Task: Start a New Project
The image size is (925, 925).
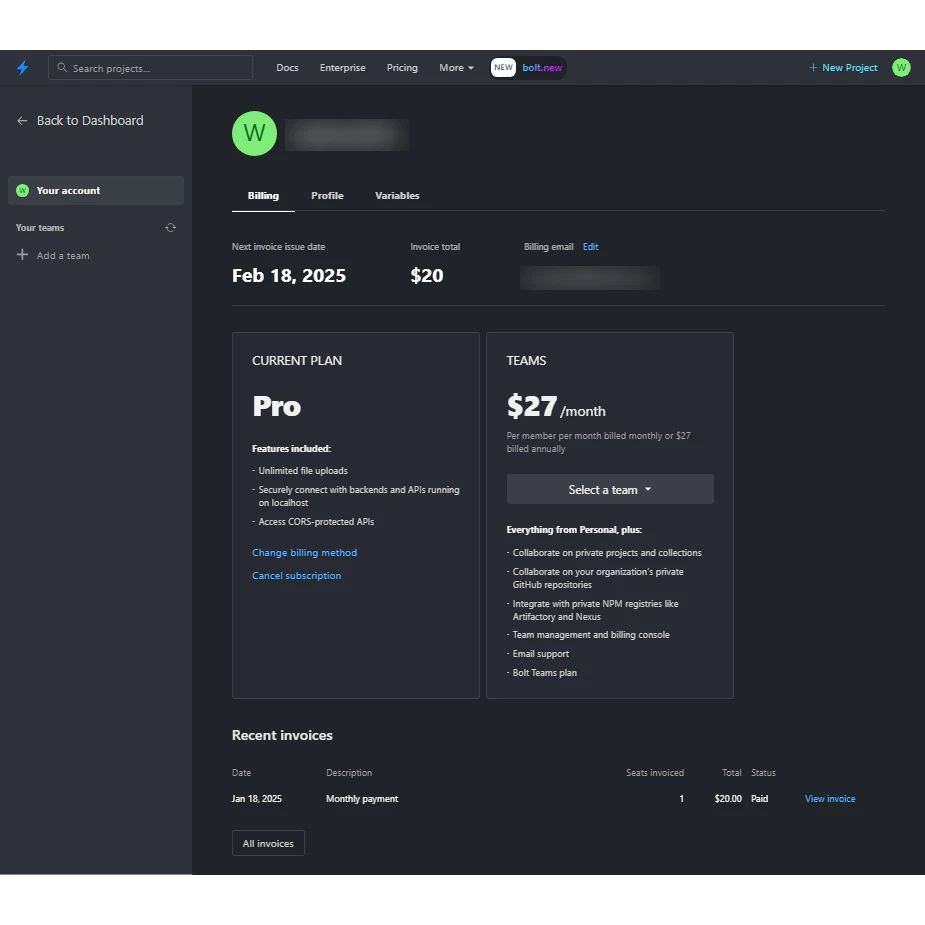Action: 843,68
